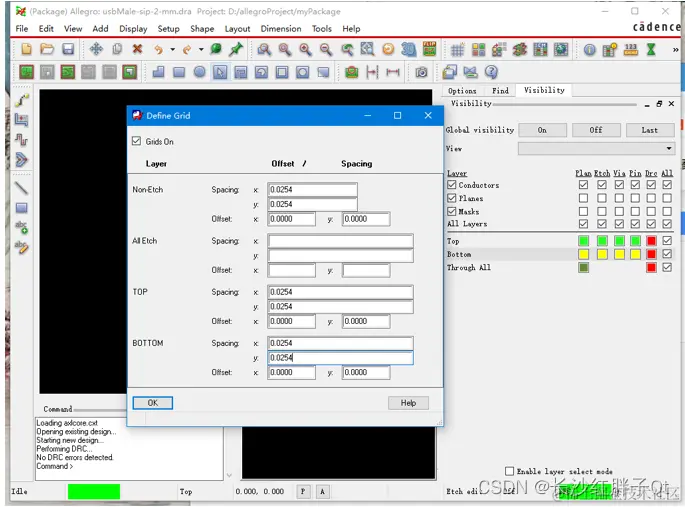Click the Grid toggle icon
The image size is (685, 507).
457,50
